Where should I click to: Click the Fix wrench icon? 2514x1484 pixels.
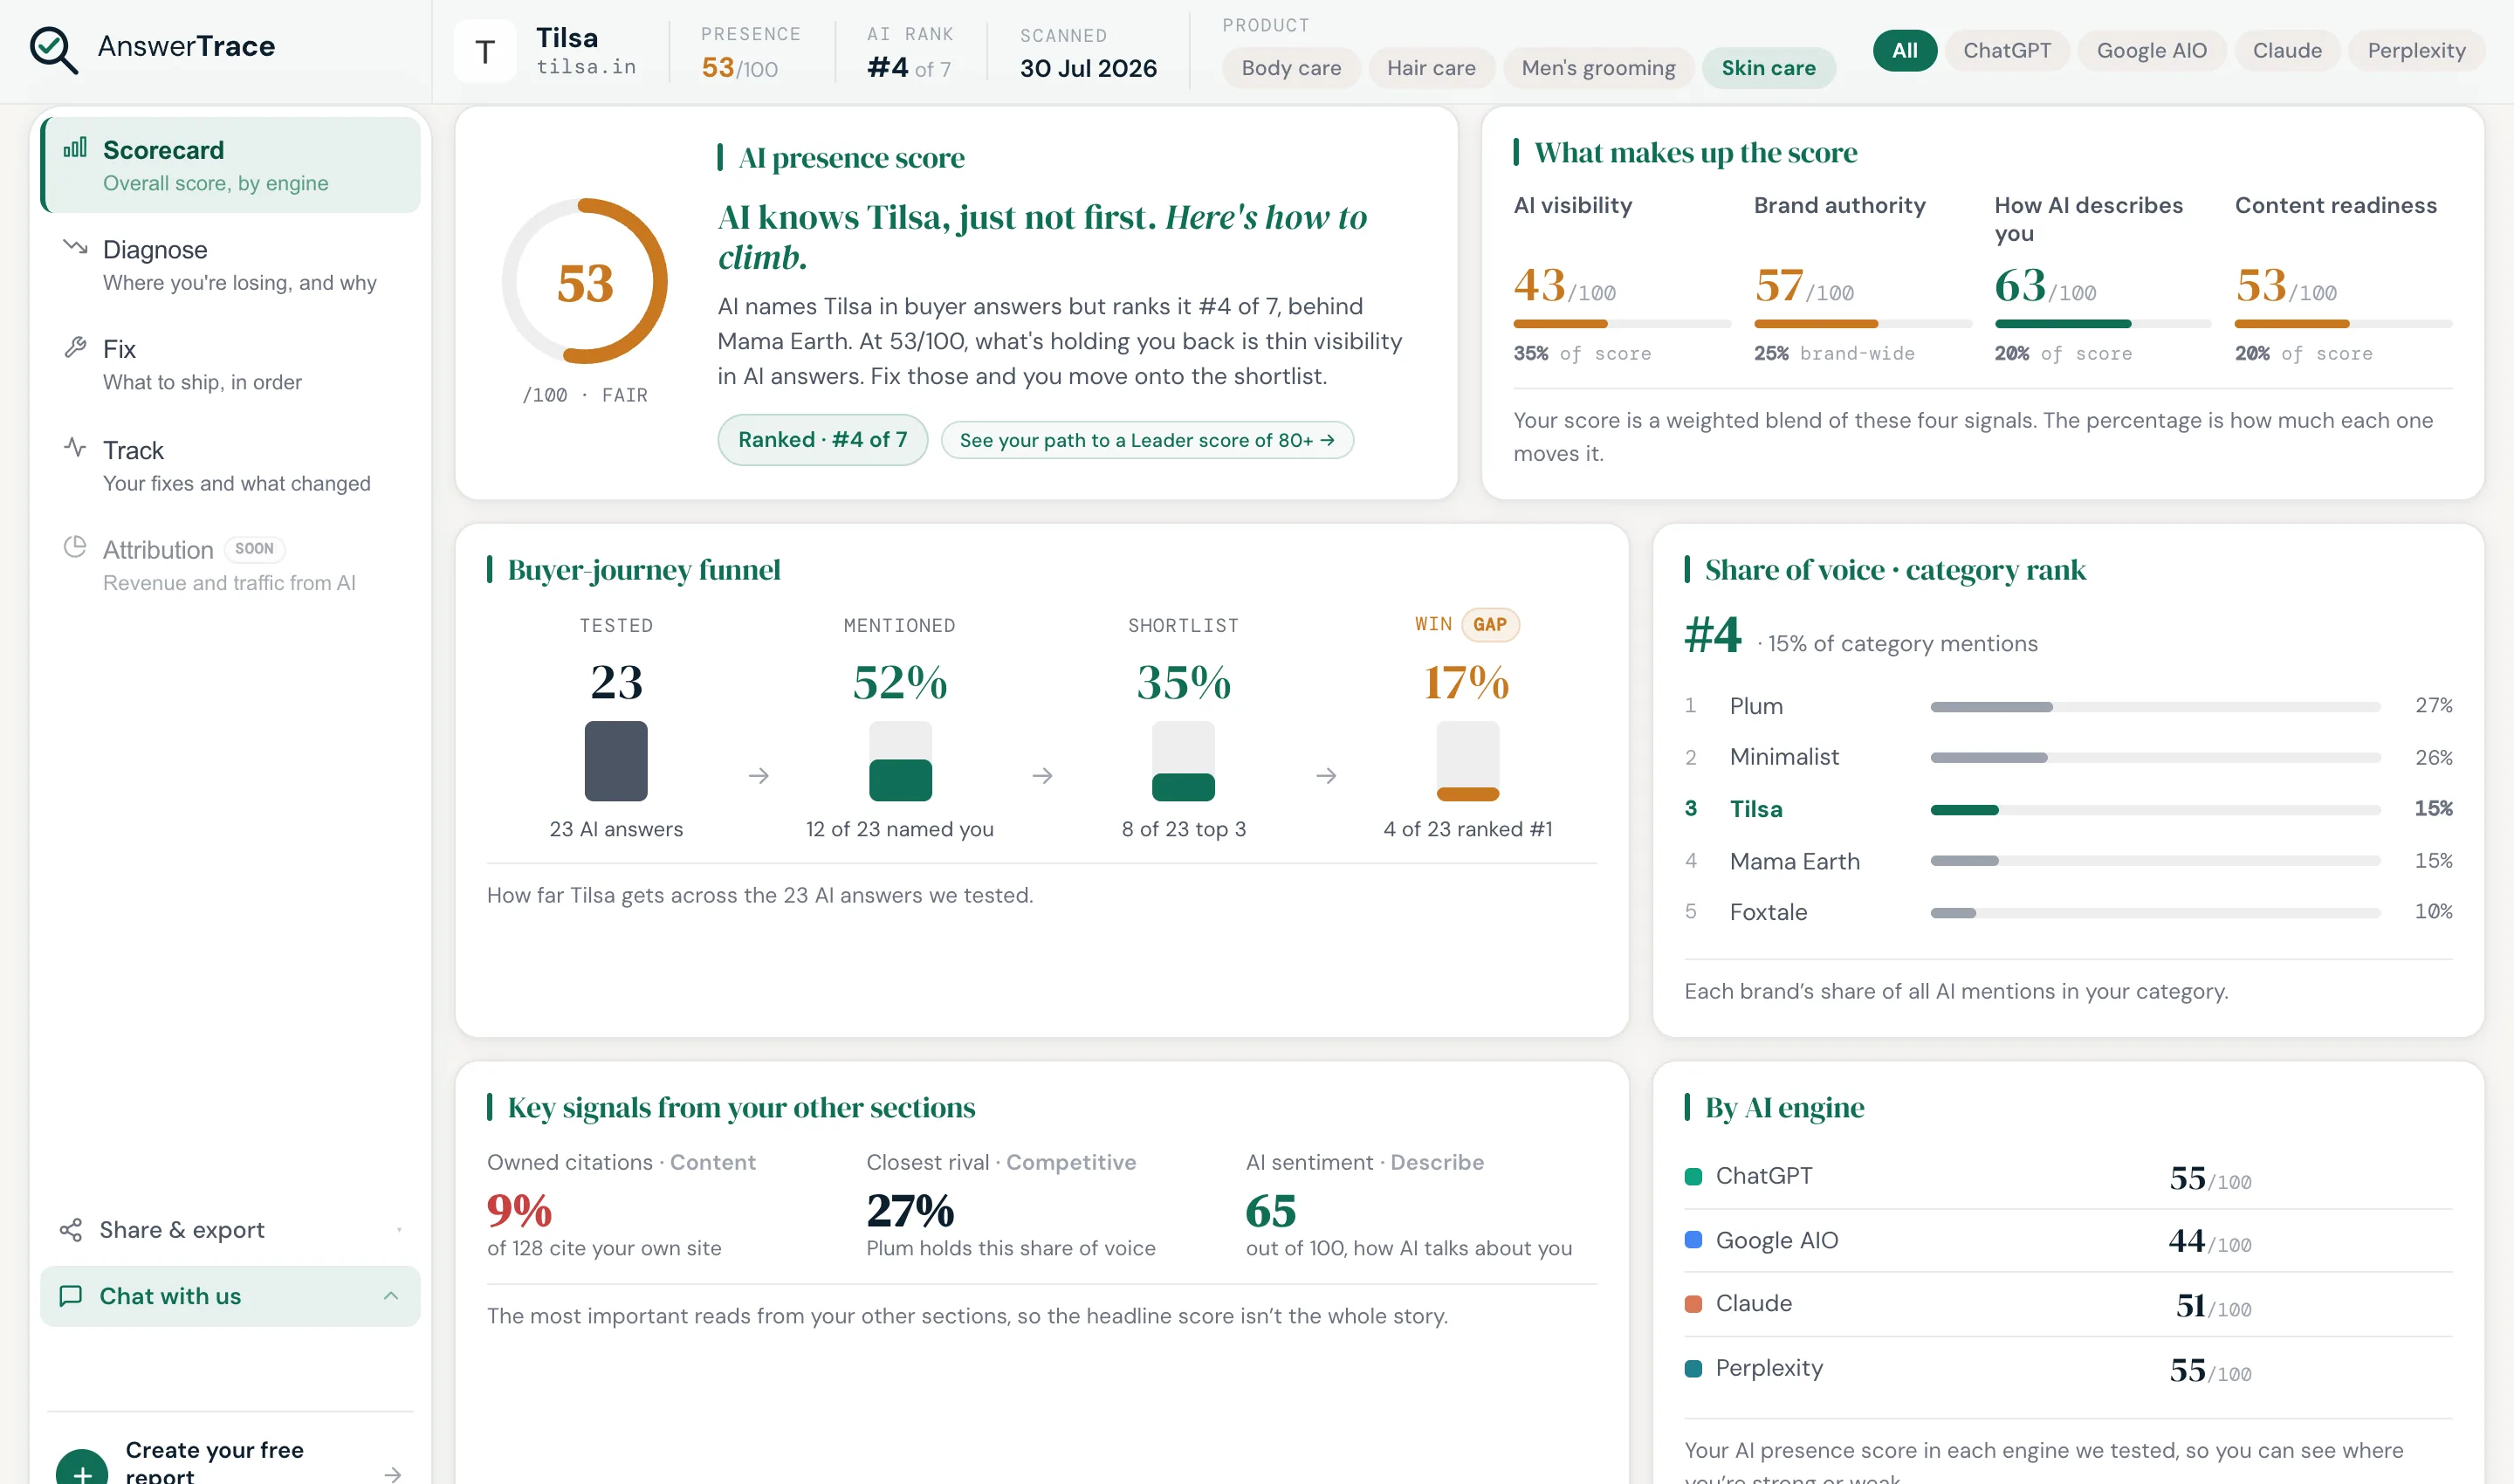(75, 347)
